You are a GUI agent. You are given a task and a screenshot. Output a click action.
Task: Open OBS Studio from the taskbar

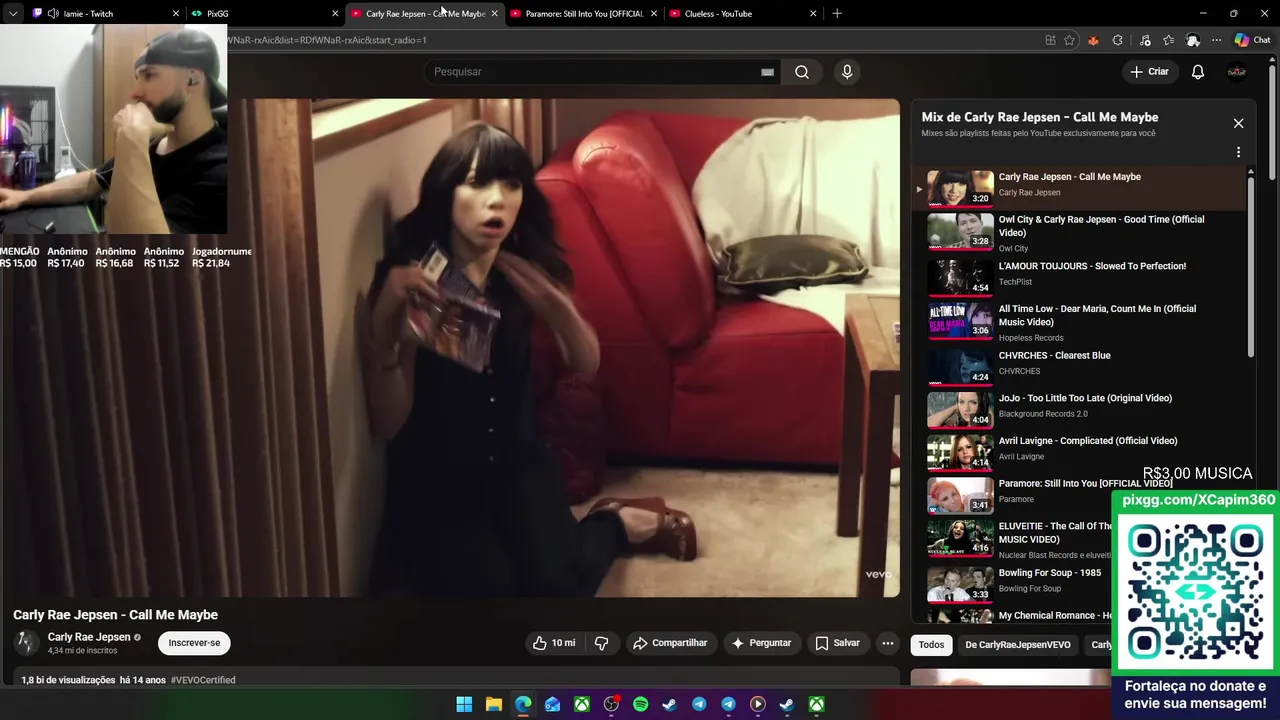[611, 704]
